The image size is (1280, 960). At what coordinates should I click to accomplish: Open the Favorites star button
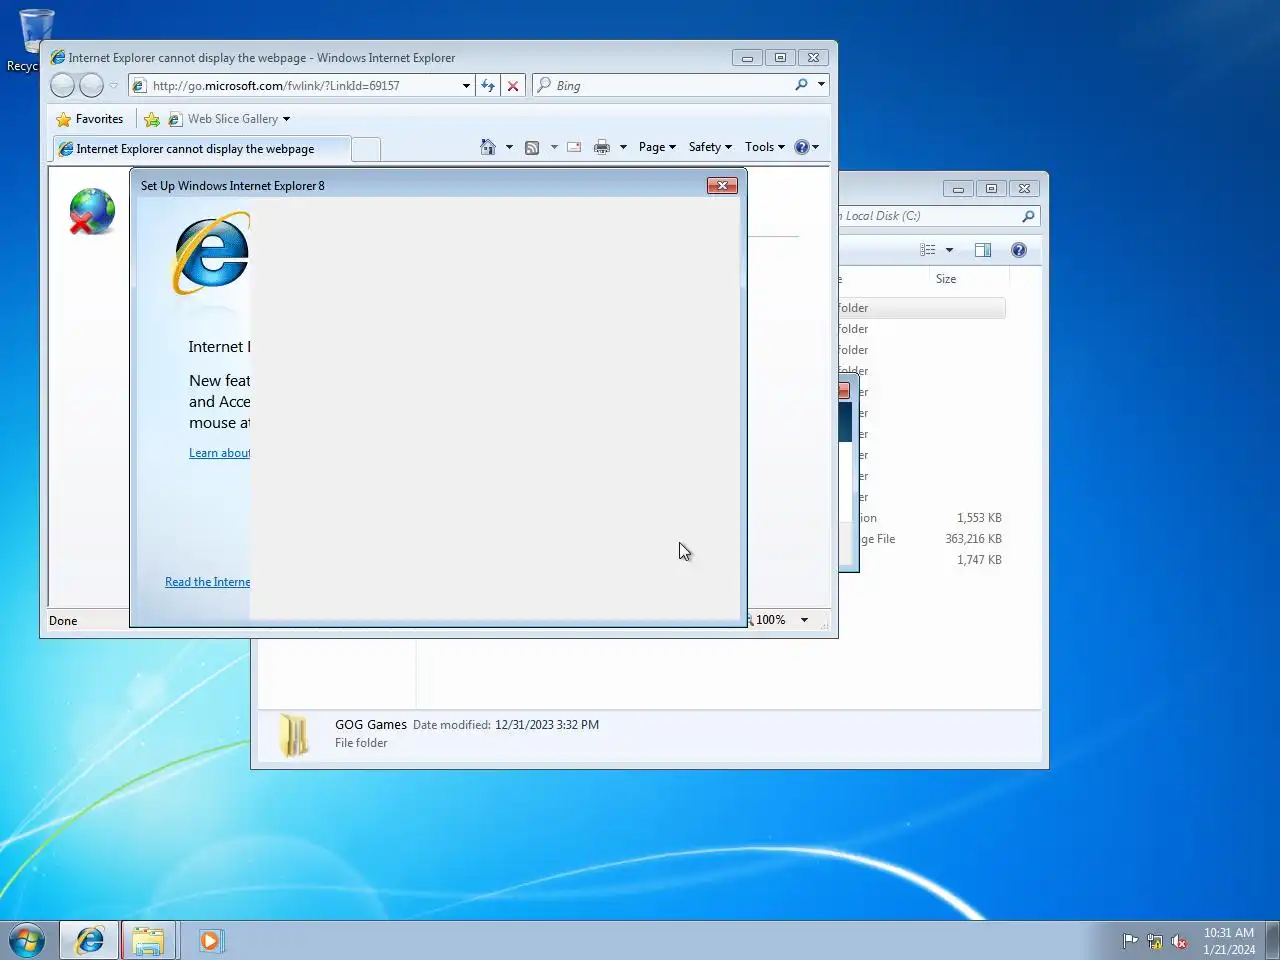pyautogui.click(x=90, y=119)
